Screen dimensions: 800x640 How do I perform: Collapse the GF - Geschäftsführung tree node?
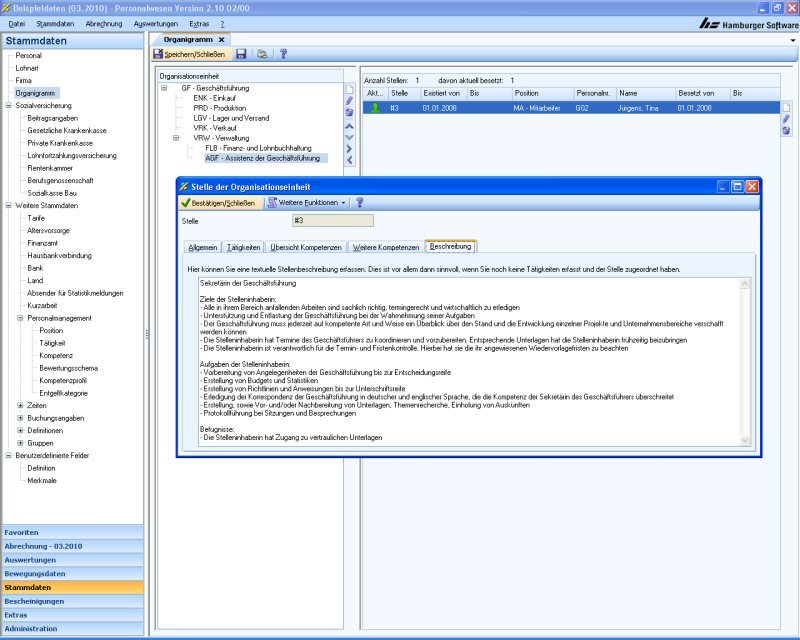click(164, 88)
